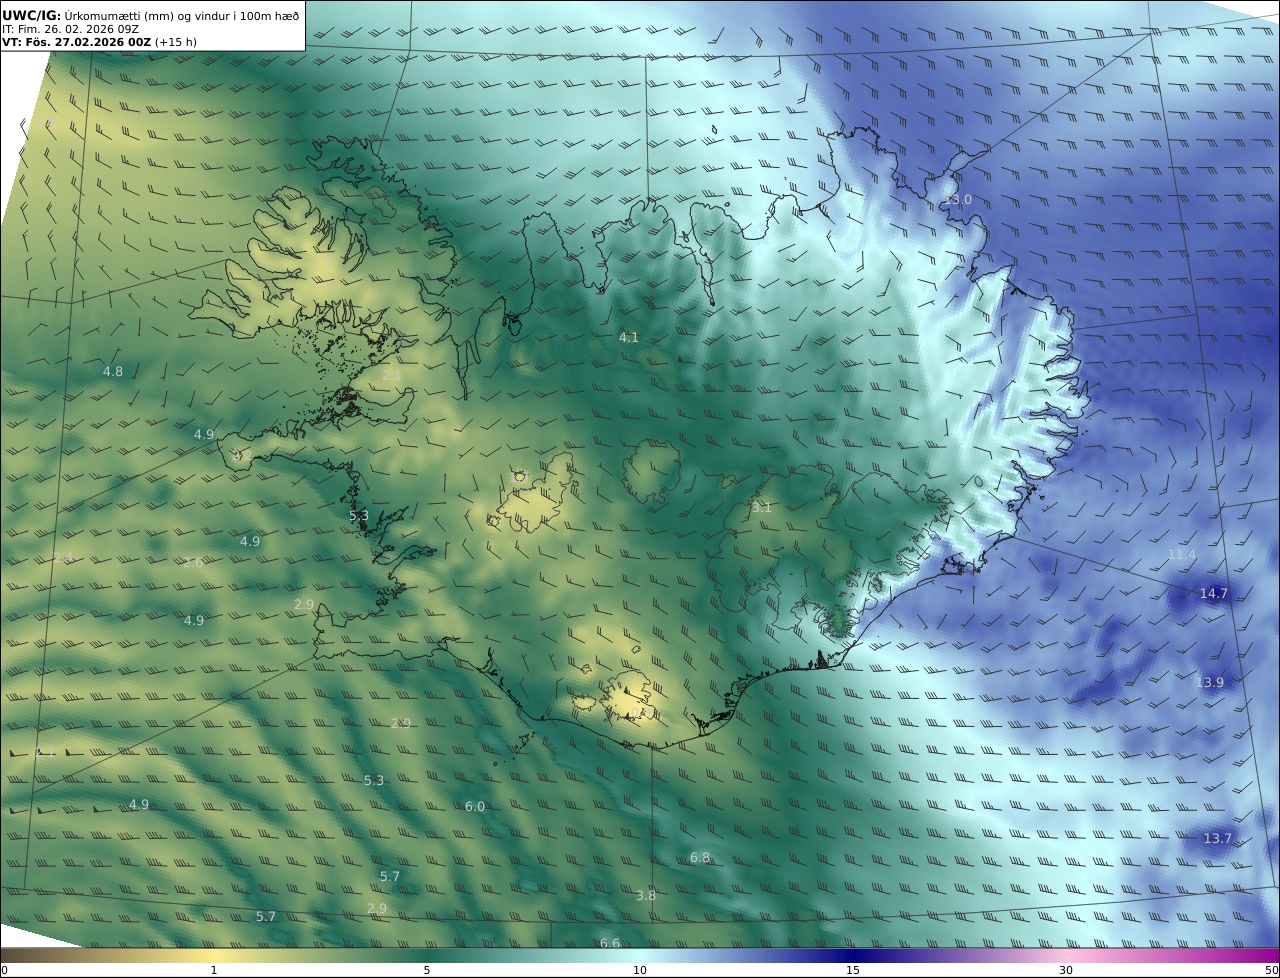Click the title "UWC/IG: Úrkomumætti (mm) og vindur í 100m hæð"

coord(151,15)
